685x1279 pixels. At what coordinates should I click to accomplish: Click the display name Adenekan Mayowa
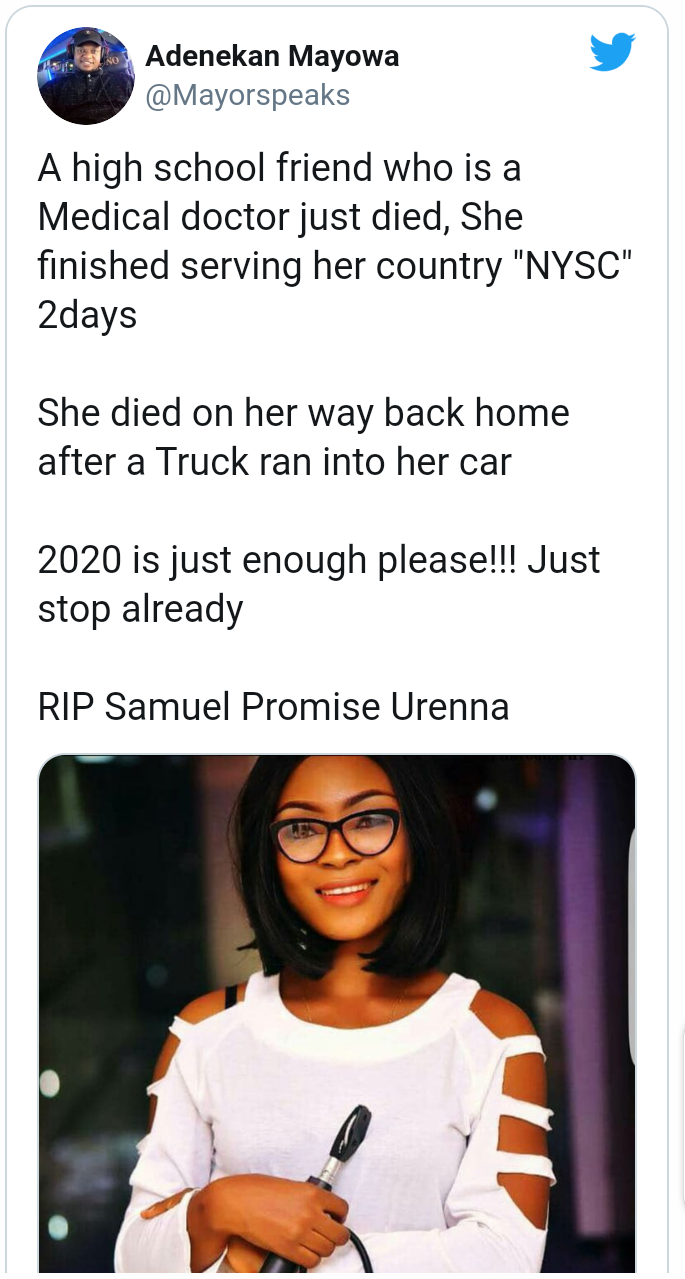tap(272, 57)
